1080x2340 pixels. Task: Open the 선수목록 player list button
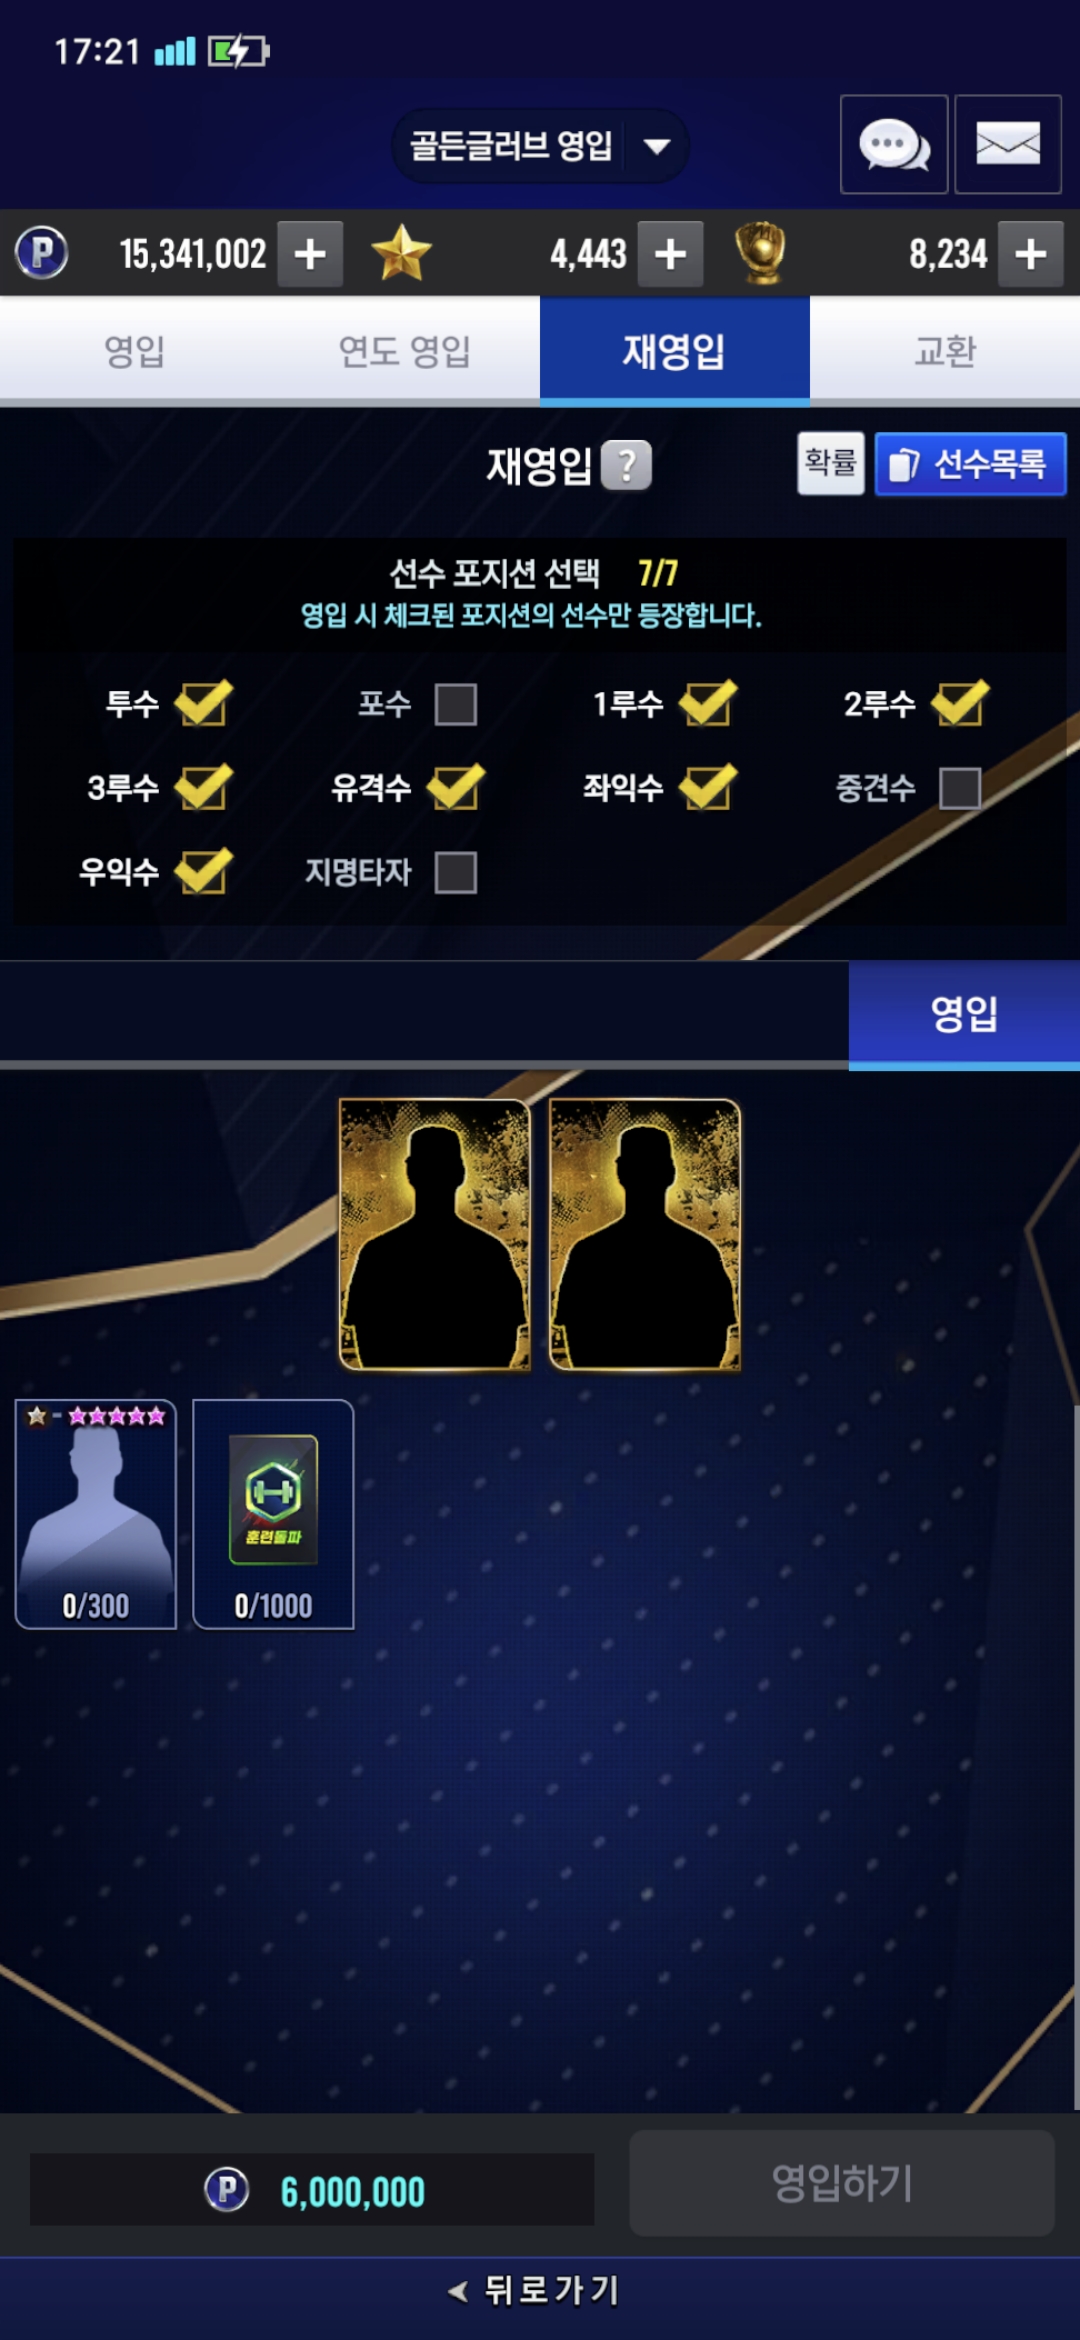tap(970, 464)
